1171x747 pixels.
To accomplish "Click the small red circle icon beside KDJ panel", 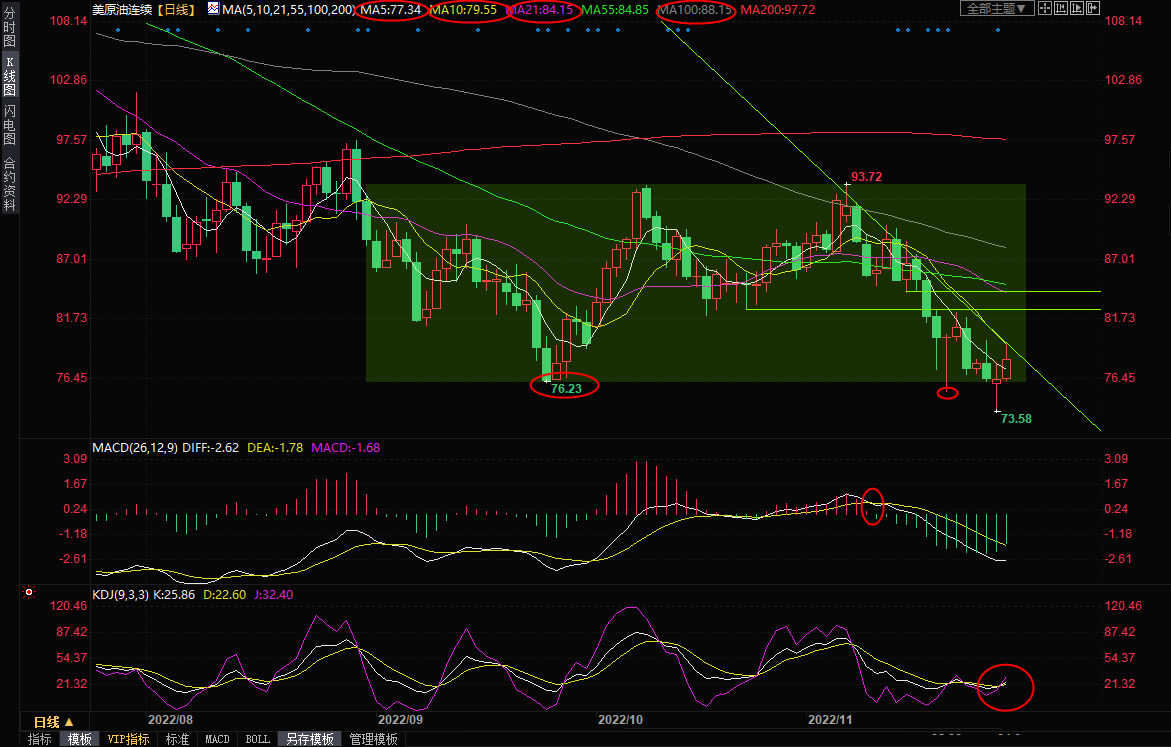I will click(28, 593).
